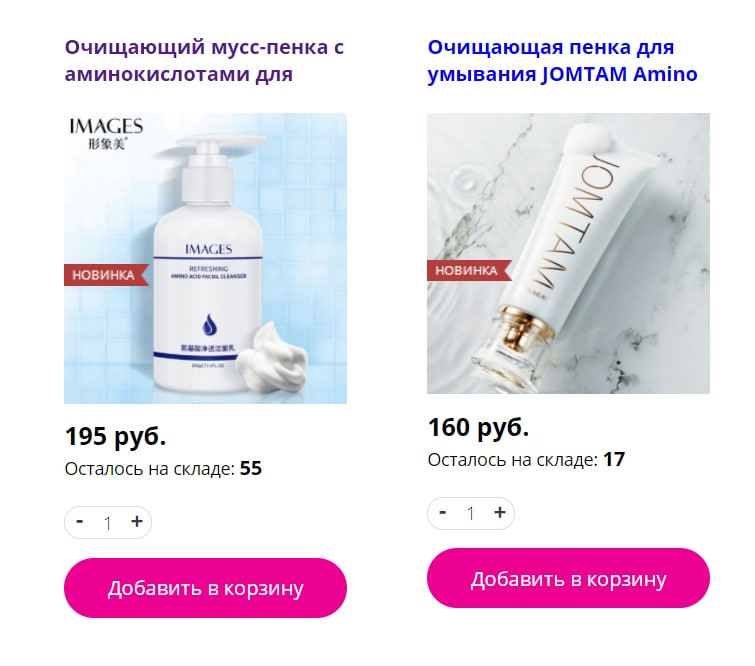The width and height of the screenshot is (755, 666).
Task: View the IMAGES amino acid cleanser photo
Action: click(206, 259)
